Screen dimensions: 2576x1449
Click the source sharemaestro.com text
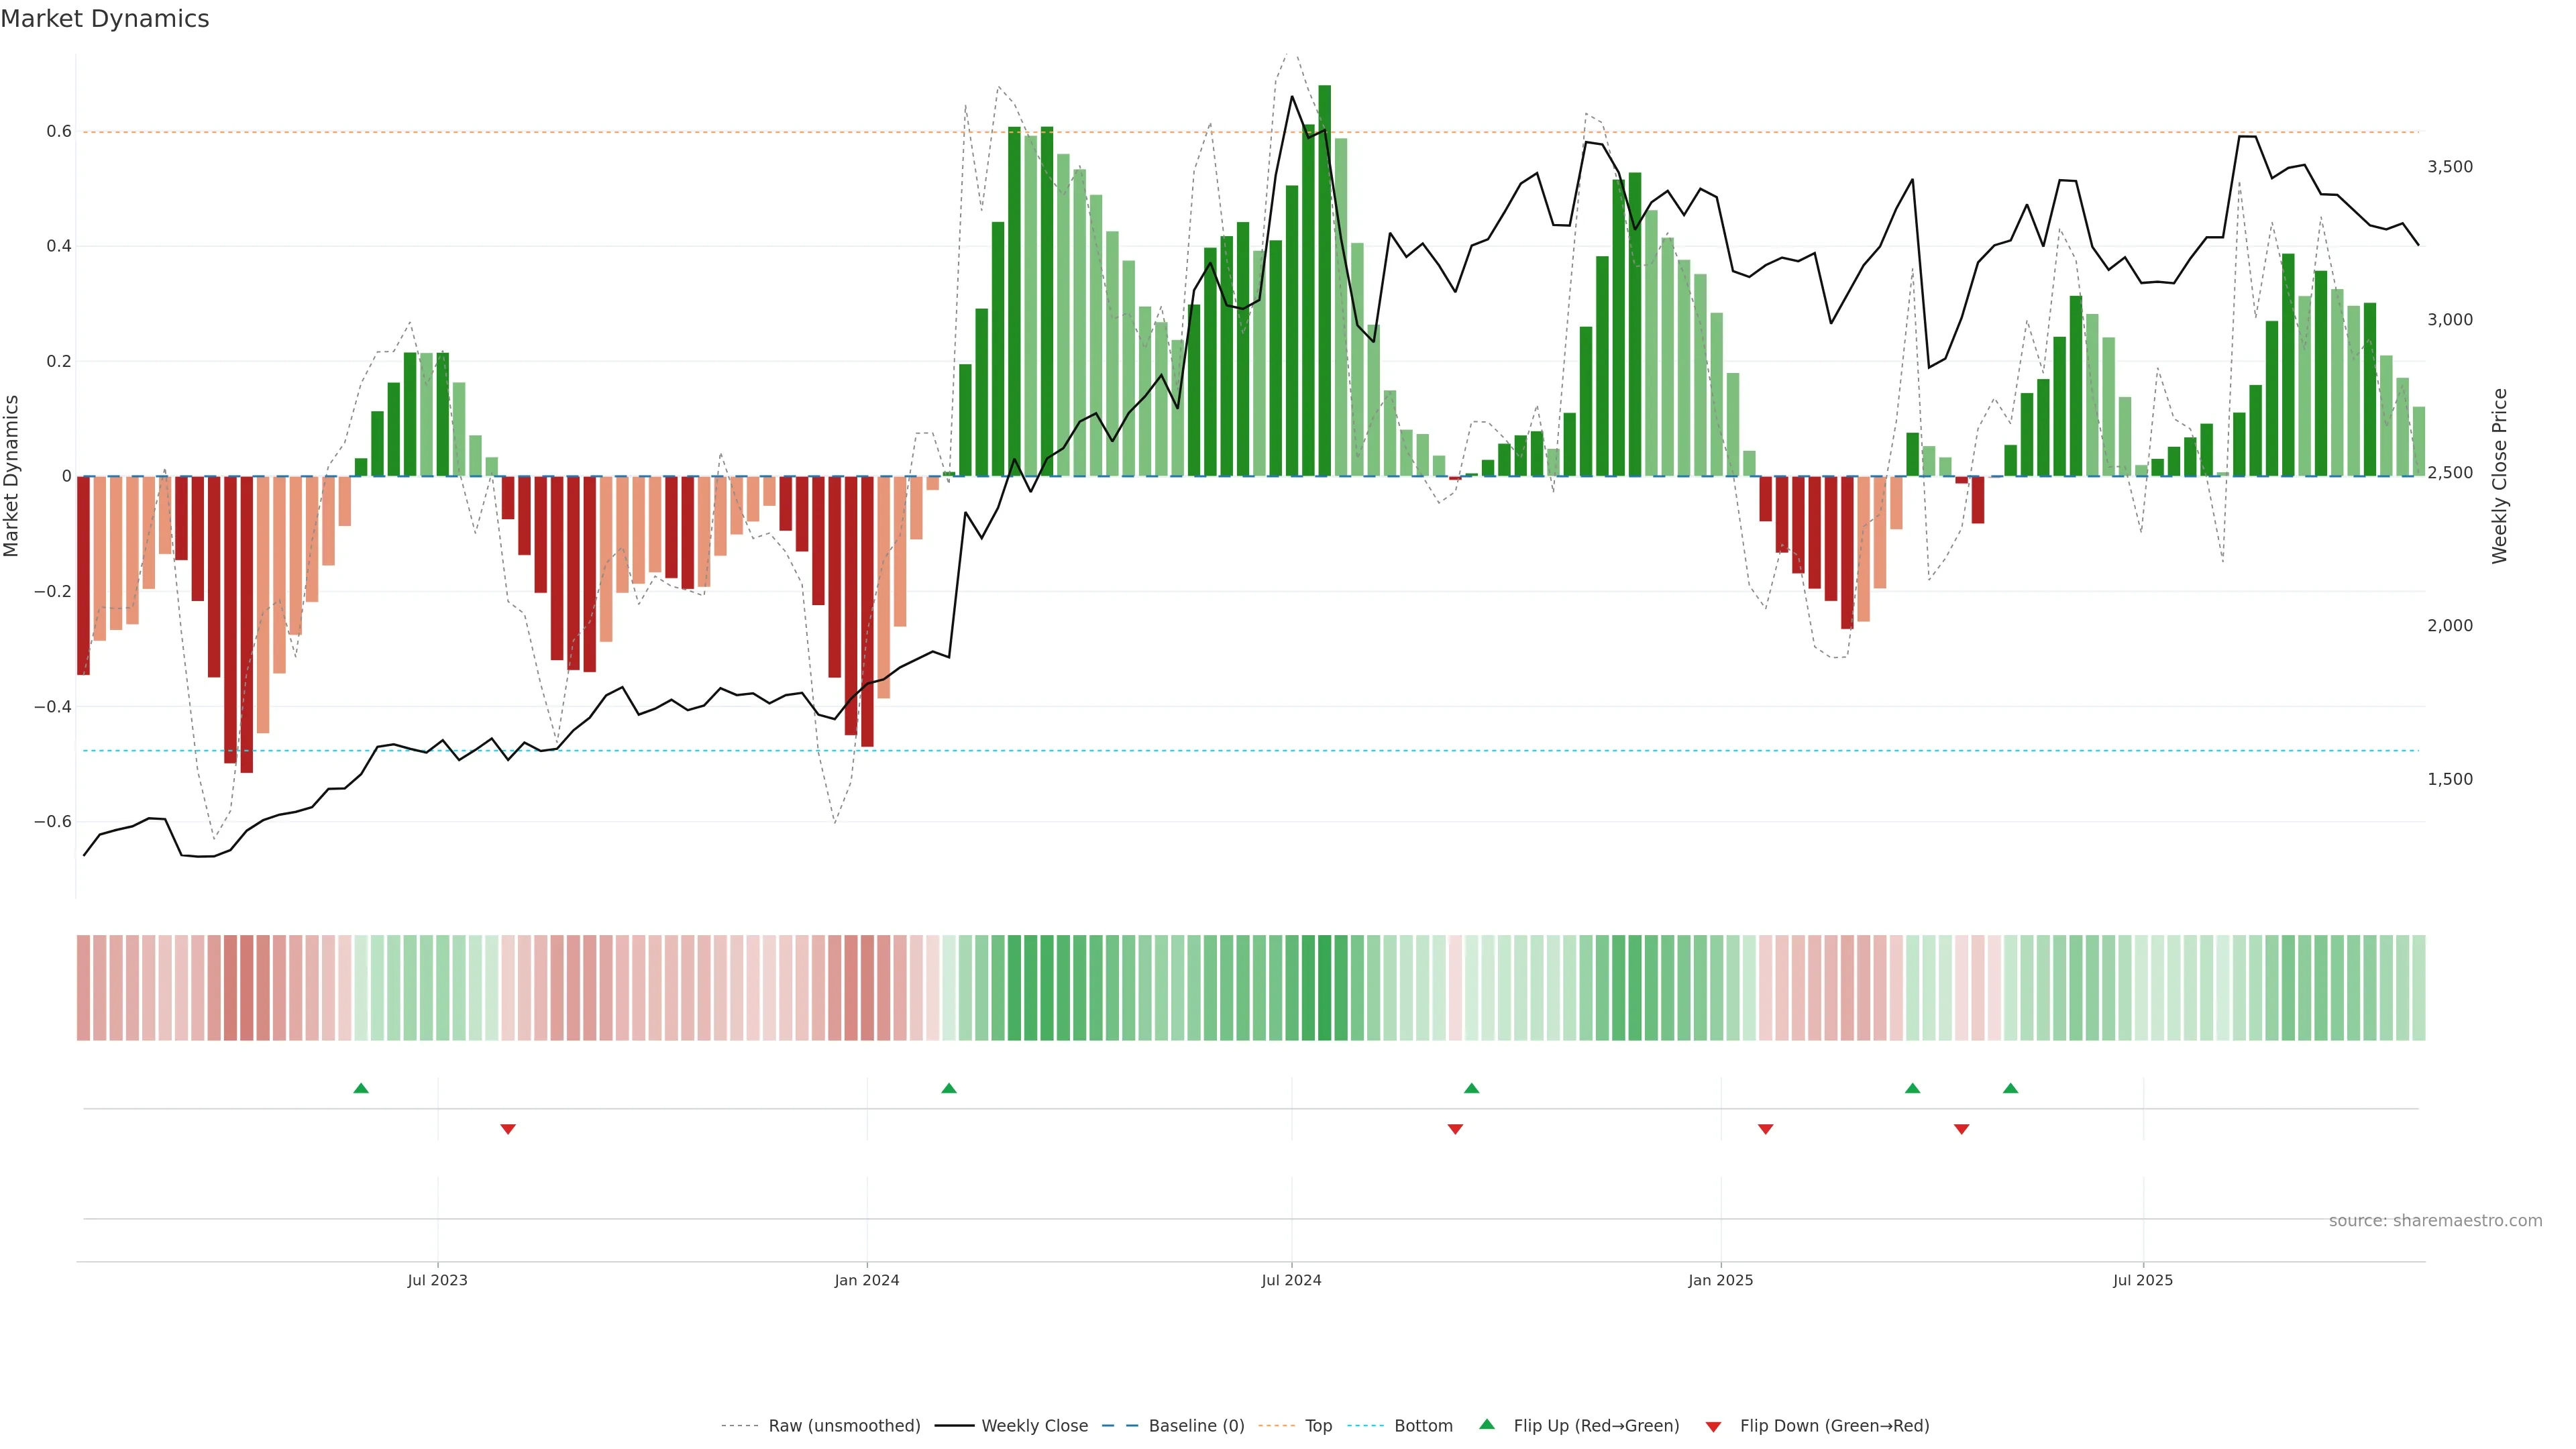tap(2435, 1221)
